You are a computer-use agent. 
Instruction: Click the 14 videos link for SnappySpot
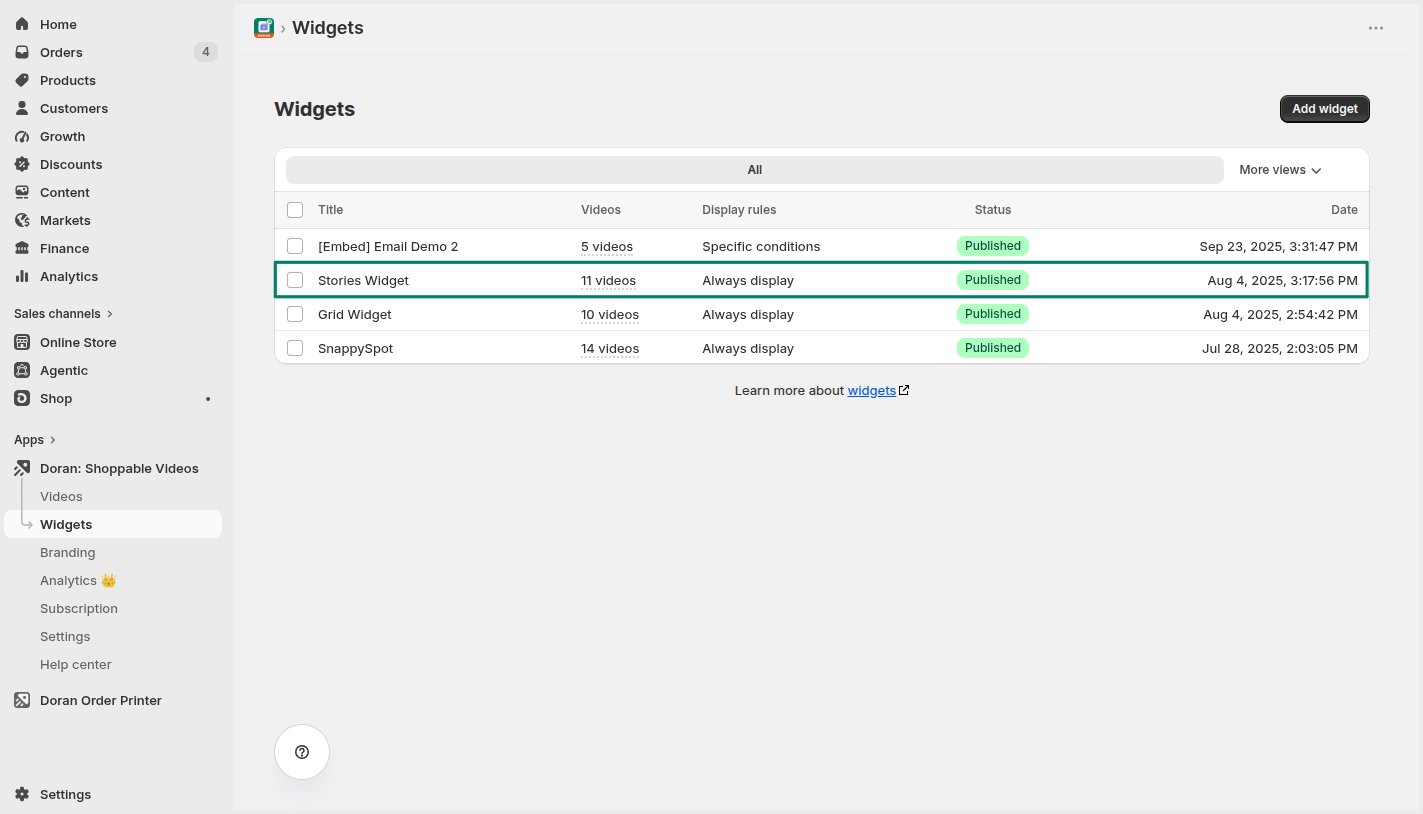(610, 349)
